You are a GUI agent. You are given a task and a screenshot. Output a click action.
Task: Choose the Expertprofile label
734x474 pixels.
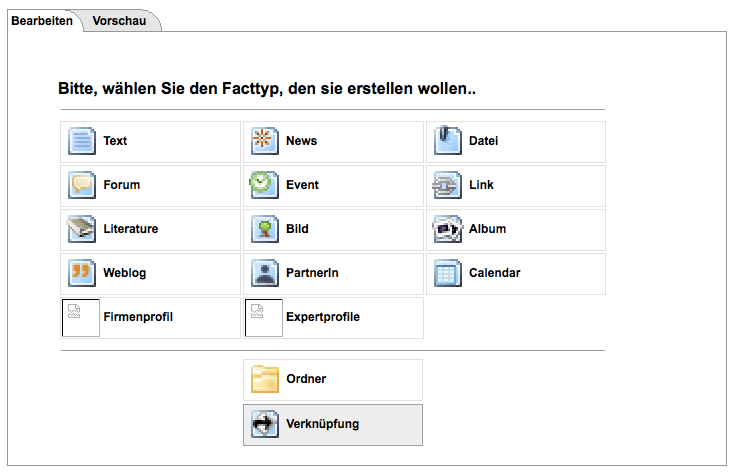coord(322,317)
